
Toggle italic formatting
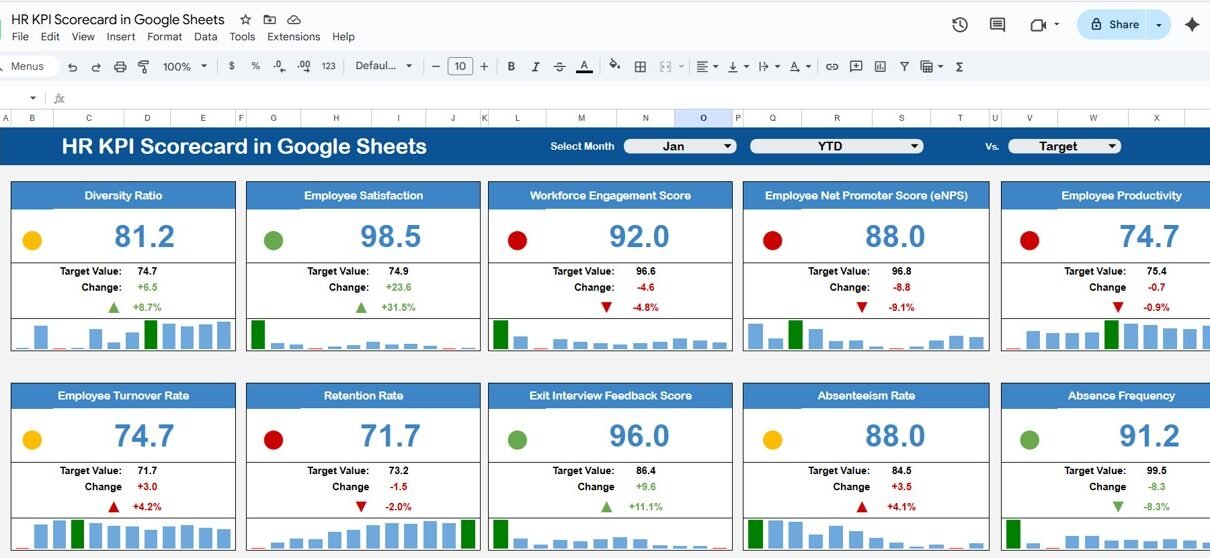coord(535,67)
